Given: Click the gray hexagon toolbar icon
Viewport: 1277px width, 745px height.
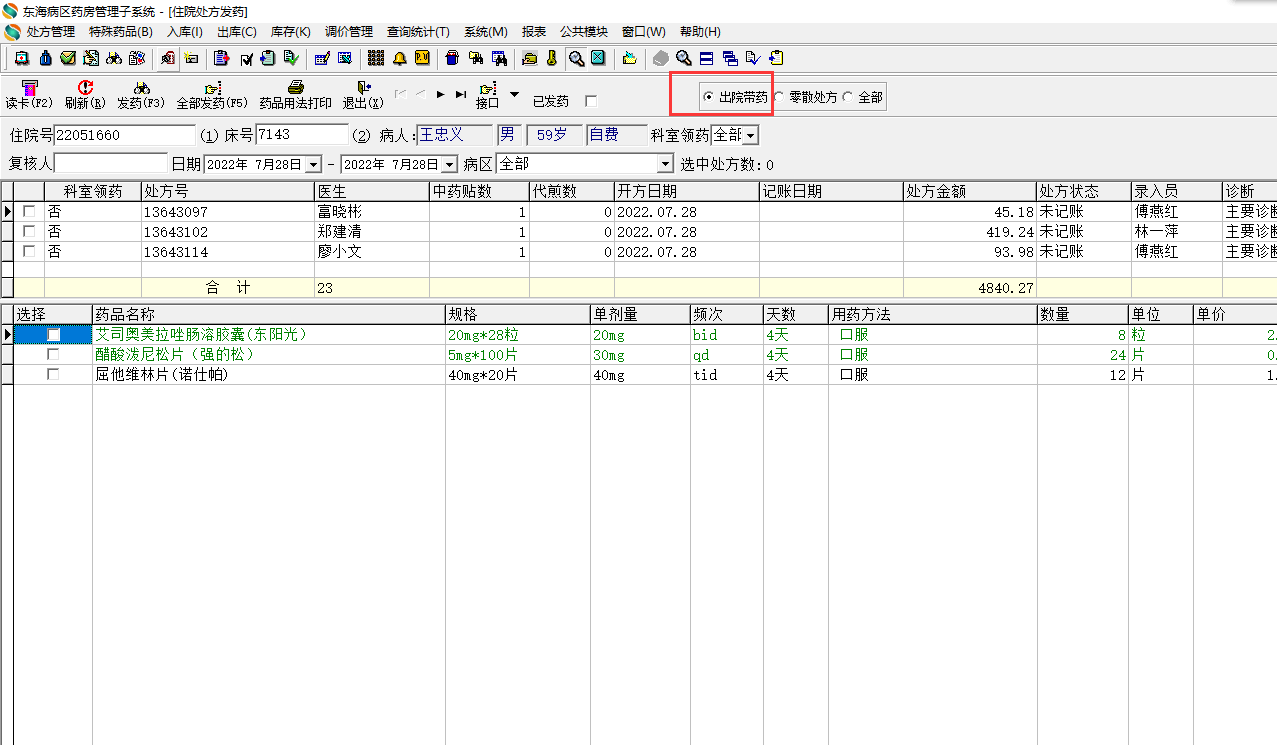Looking at the screenshot, I should 660,58.
